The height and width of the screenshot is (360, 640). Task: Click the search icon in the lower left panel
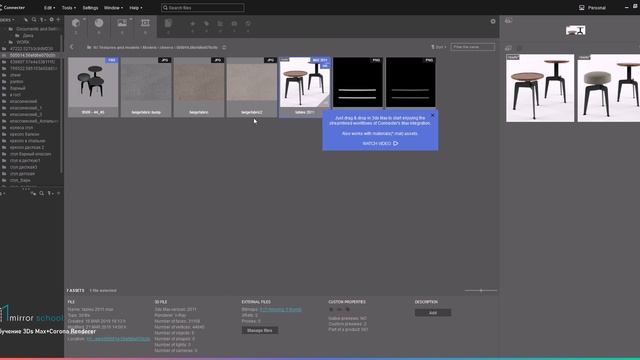41,193
